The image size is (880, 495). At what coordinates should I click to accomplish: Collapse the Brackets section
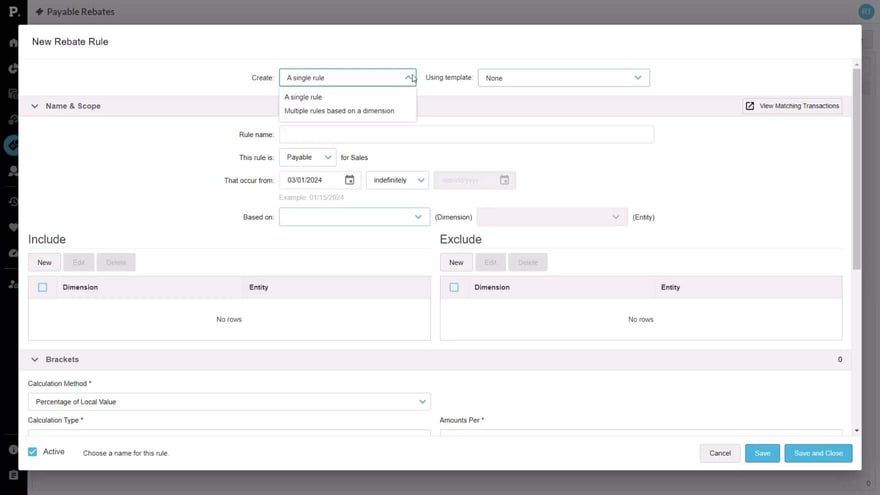pos(35,359)
